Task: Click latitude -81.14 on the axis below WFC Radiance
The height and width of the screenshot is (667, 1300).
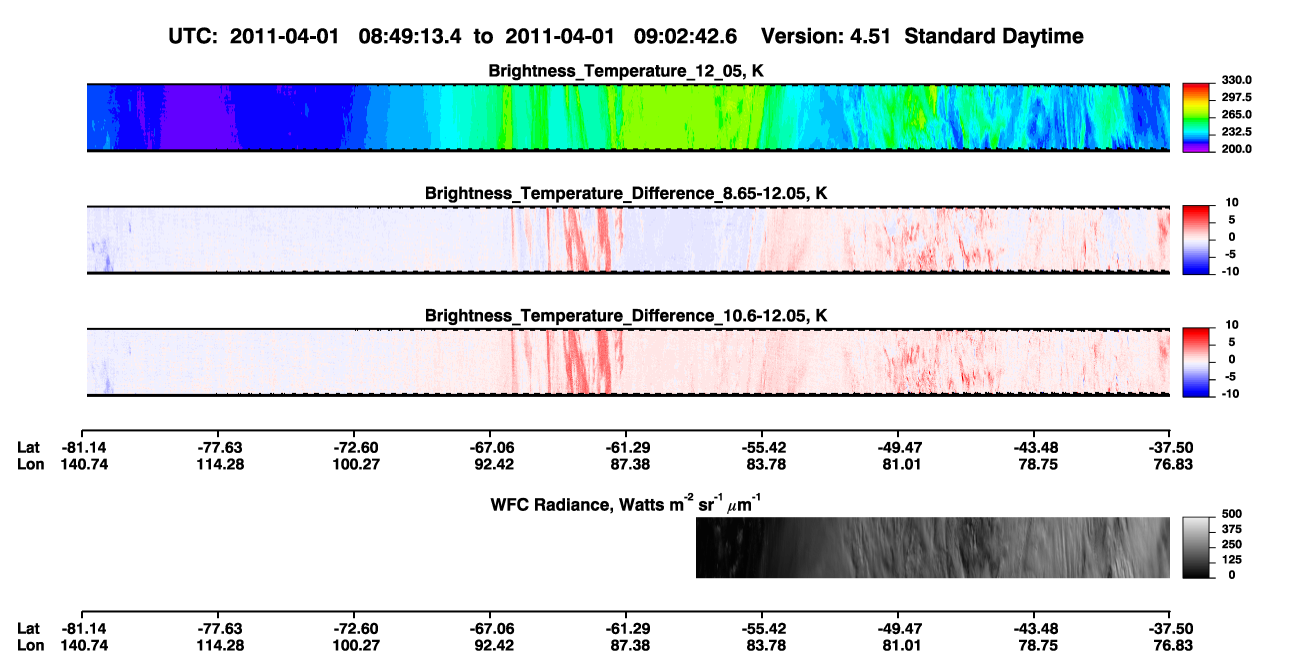Action: click(84, 628)
